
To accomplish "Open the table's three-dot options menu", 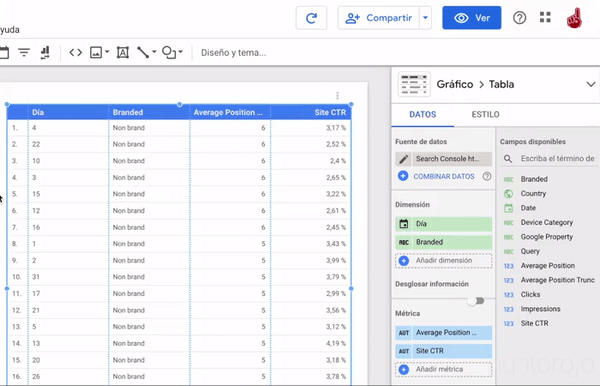I will tap(337, 95).
